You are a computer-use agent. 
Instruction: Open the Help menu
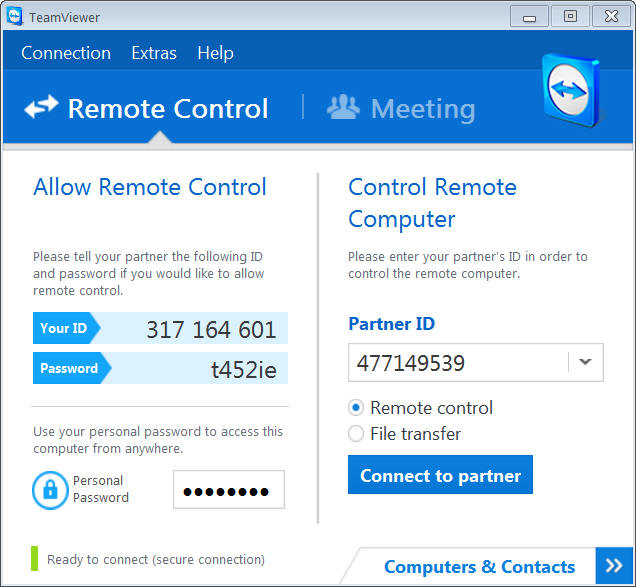coord(215,53)
